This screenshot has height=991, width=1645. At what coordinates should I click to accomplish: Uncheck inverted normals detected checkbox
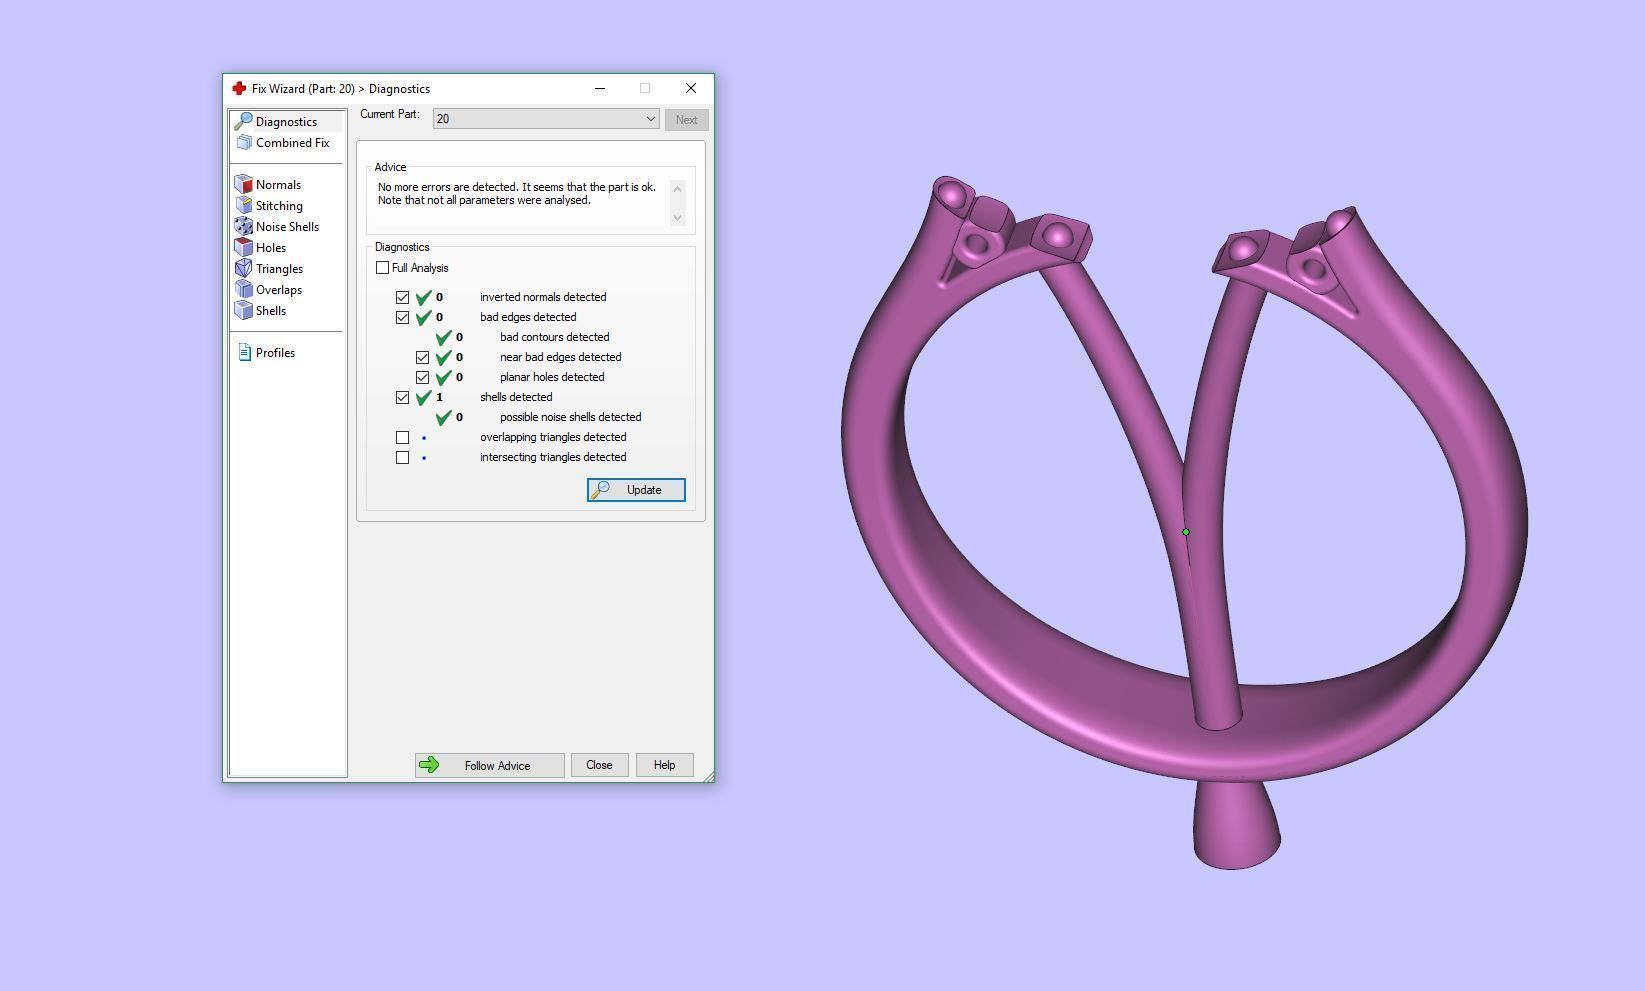[x=403, y=298]
